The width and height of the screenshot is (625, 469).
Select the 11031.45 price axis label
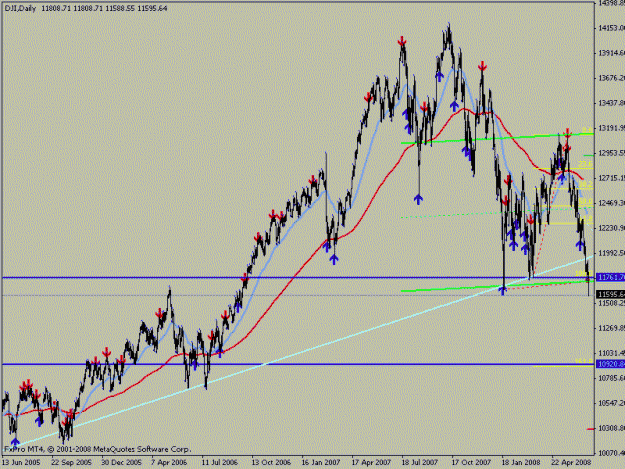(611, 353)
